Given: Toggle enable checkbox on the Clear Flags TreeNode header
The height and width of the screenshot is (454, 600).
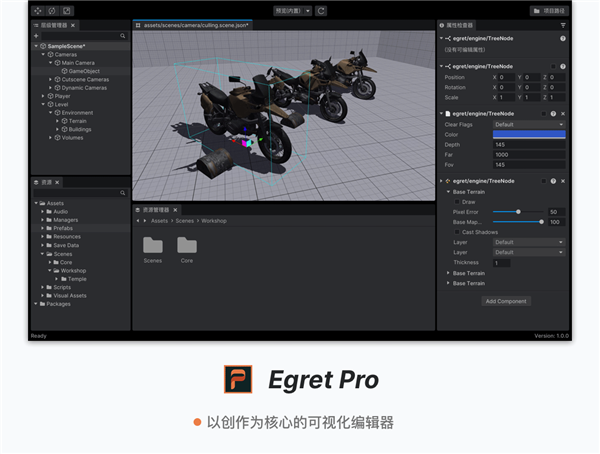Looking at the screenshot, I should pos(544,114).
